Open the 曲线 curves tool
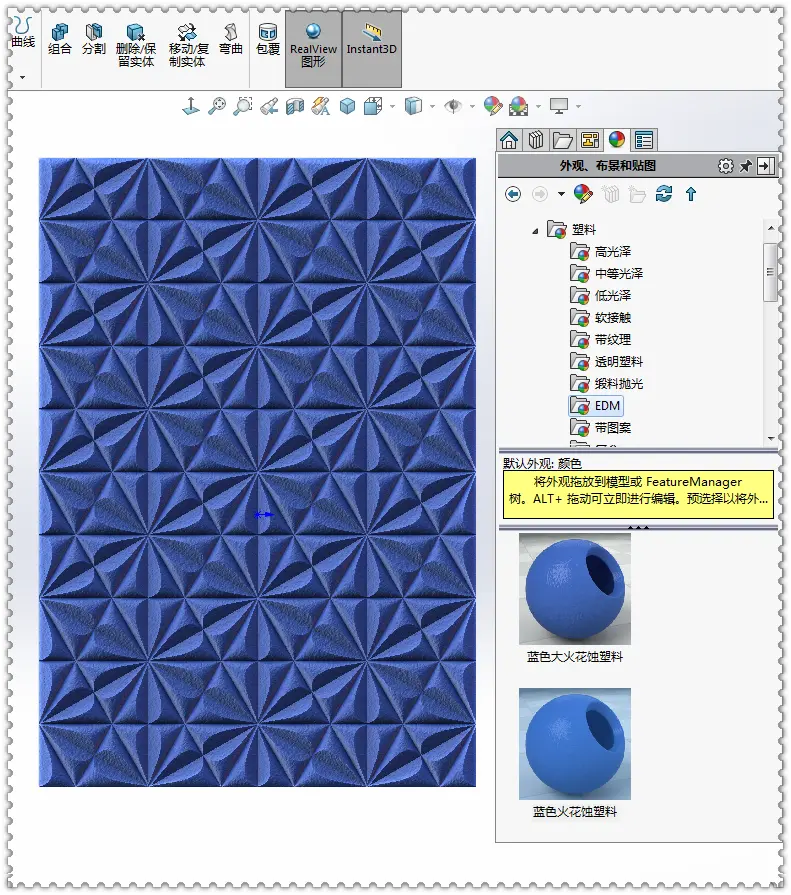This screenshot has width=791, height=895. pos(23,33)
